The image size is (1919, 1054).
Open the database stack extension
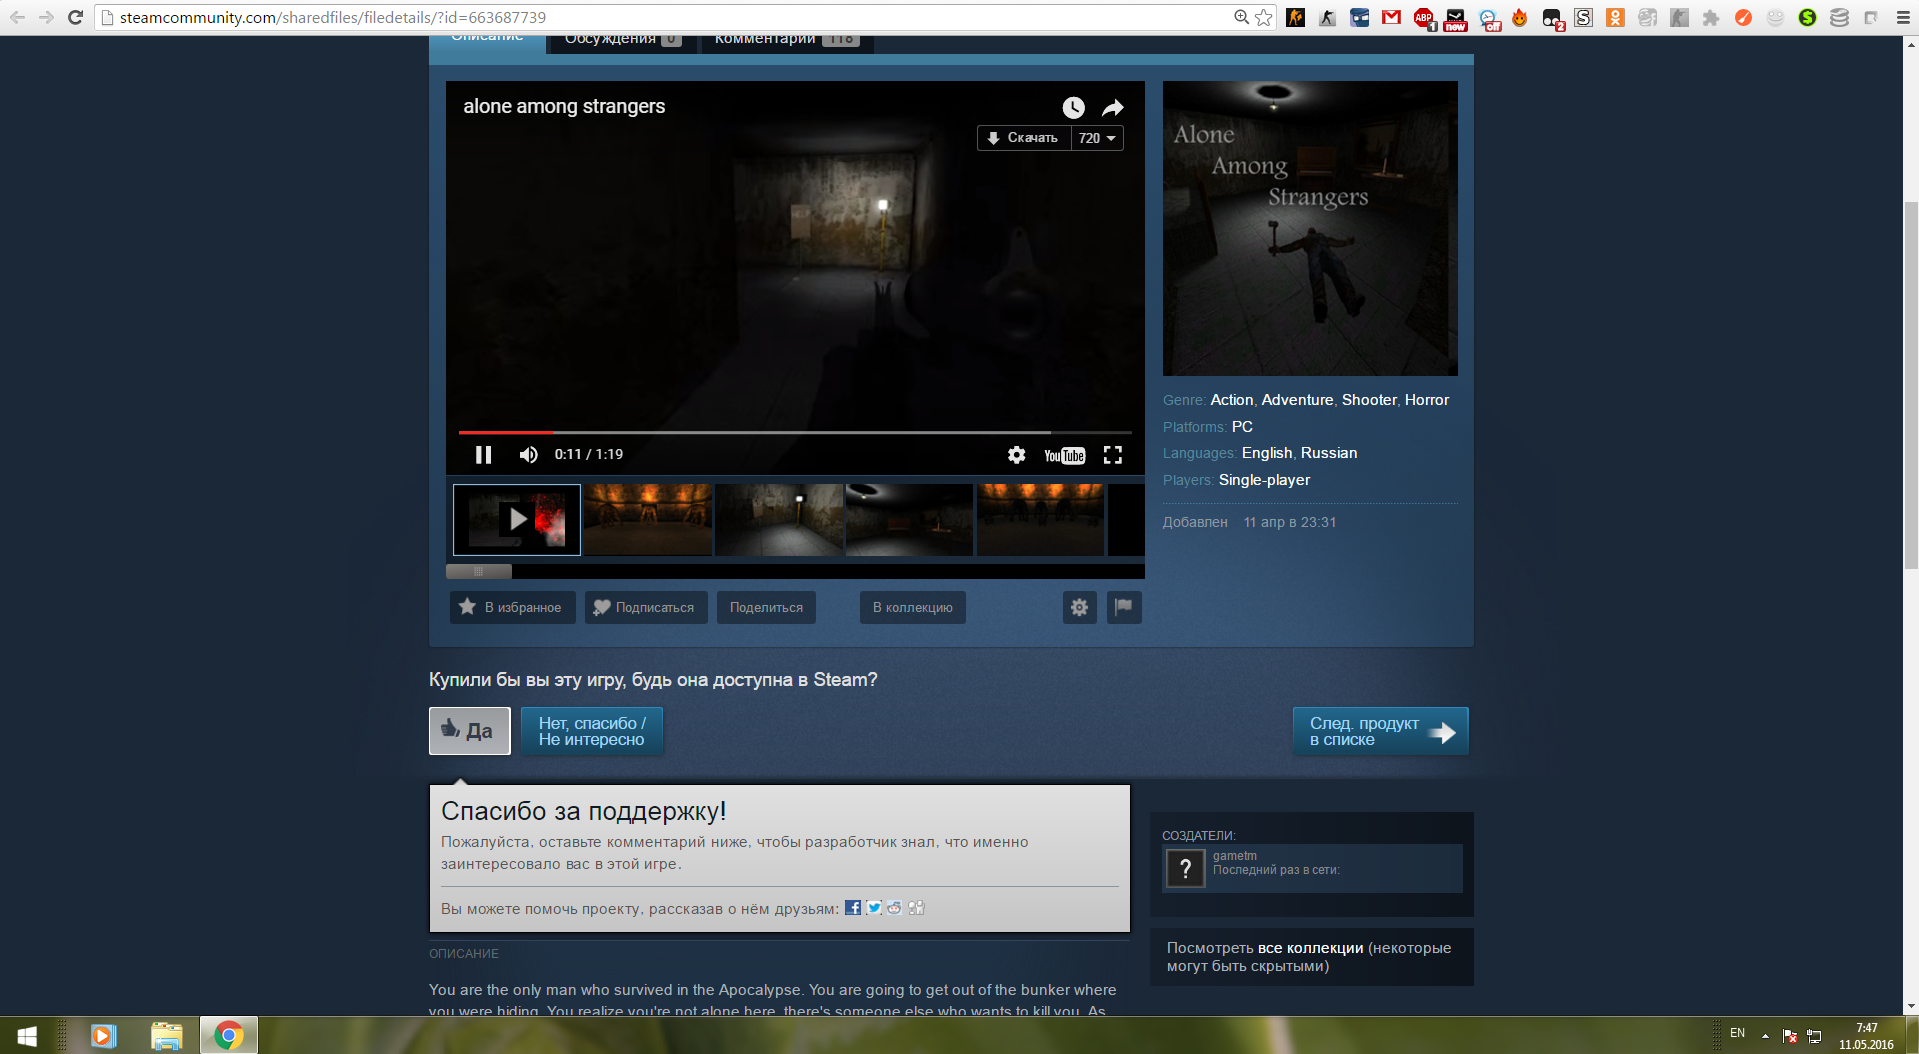point(1839,17)
